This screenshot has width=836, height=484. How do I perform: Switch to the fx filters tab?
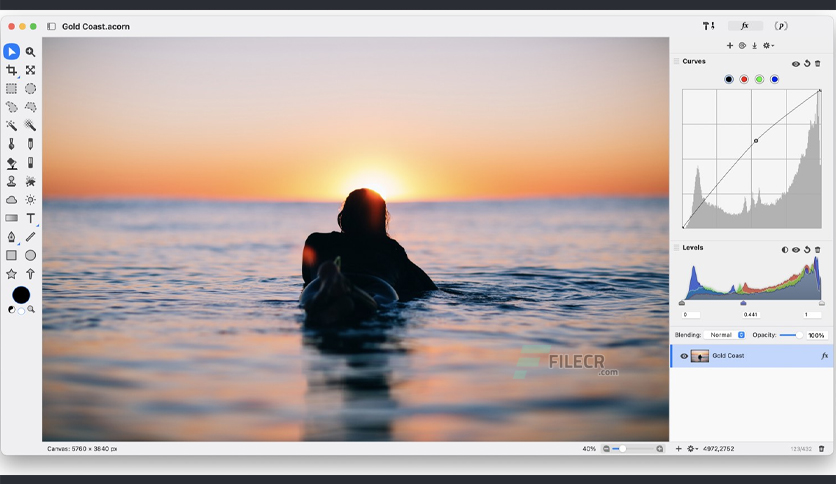point(745,26)
